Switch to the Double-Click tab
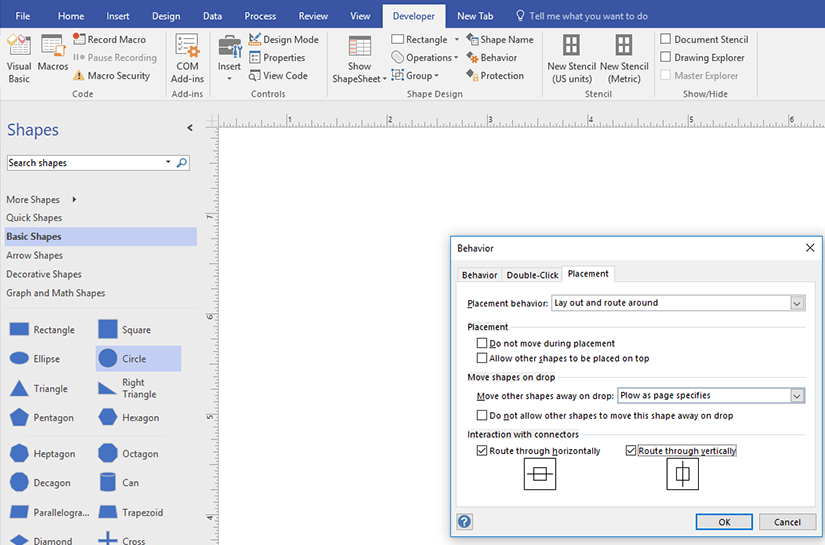The height and width of the screenshot is (545, 825). coord(532,275)
